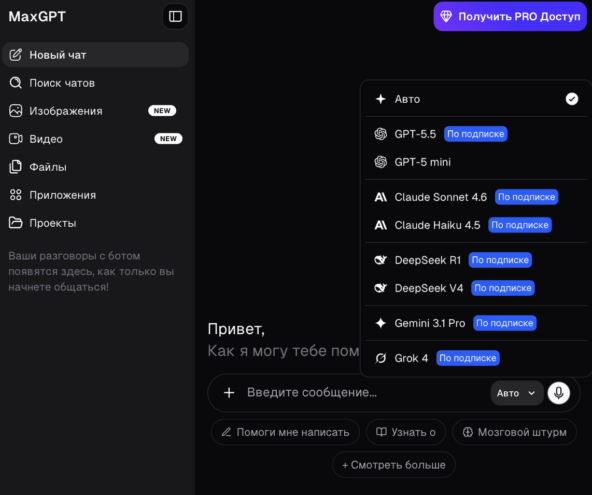Viewport: 592px width, 495px height.
Task: Click По подписке badge on Gemini 3.1 Pro
Action: tap(504, 323)
